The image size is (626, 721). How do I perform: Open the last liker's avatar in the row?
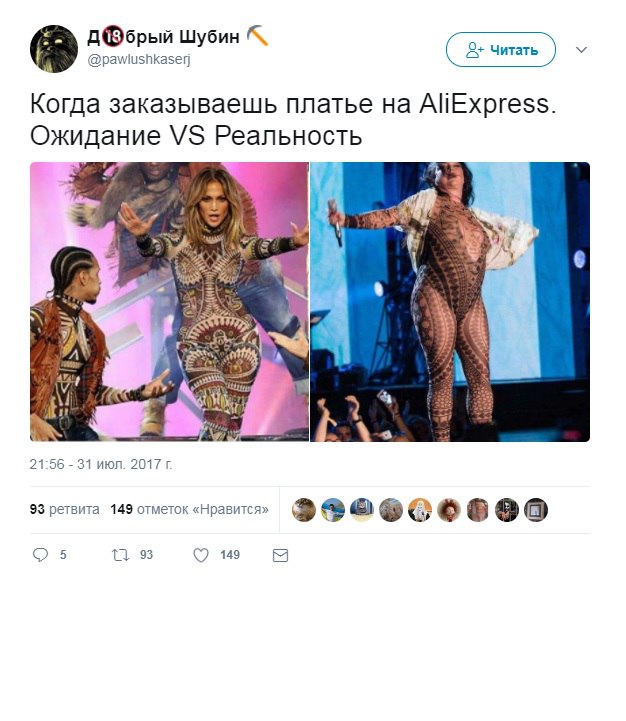(536, 509)
